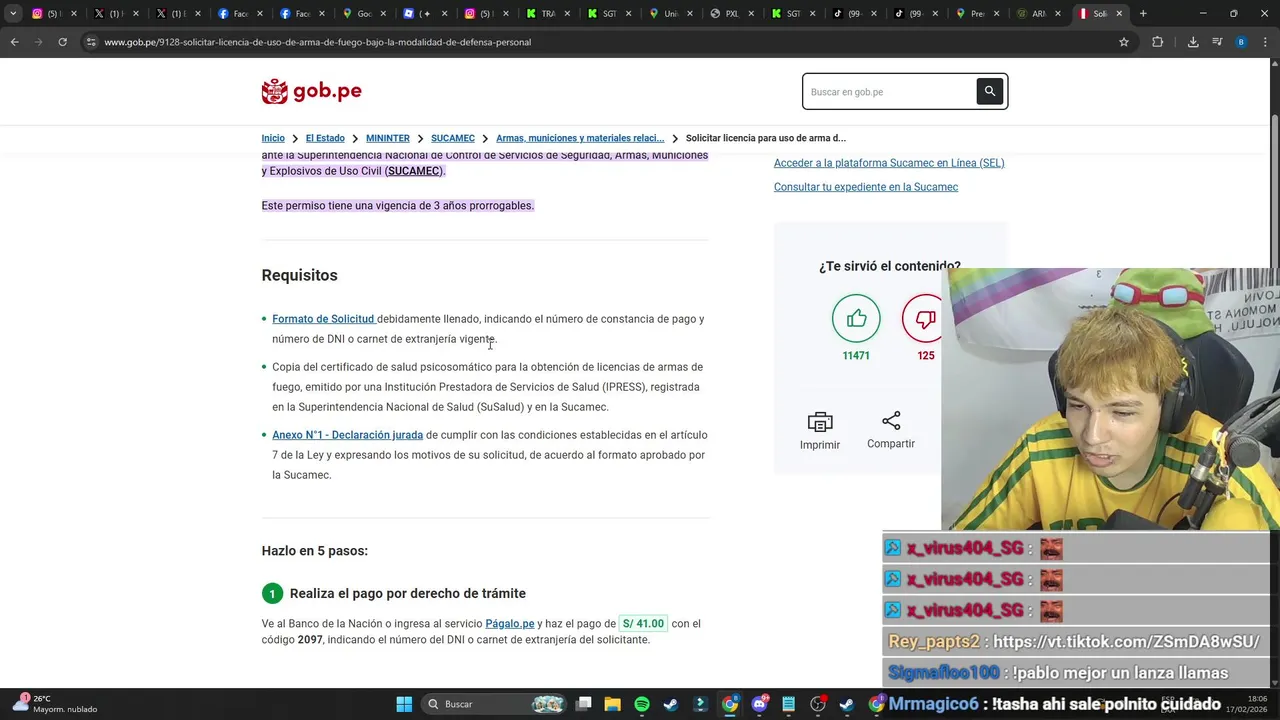The height and width of the screenshot is (720, 1280).
Task: Open Spotify from the taskbar
Action: (642, 704)
